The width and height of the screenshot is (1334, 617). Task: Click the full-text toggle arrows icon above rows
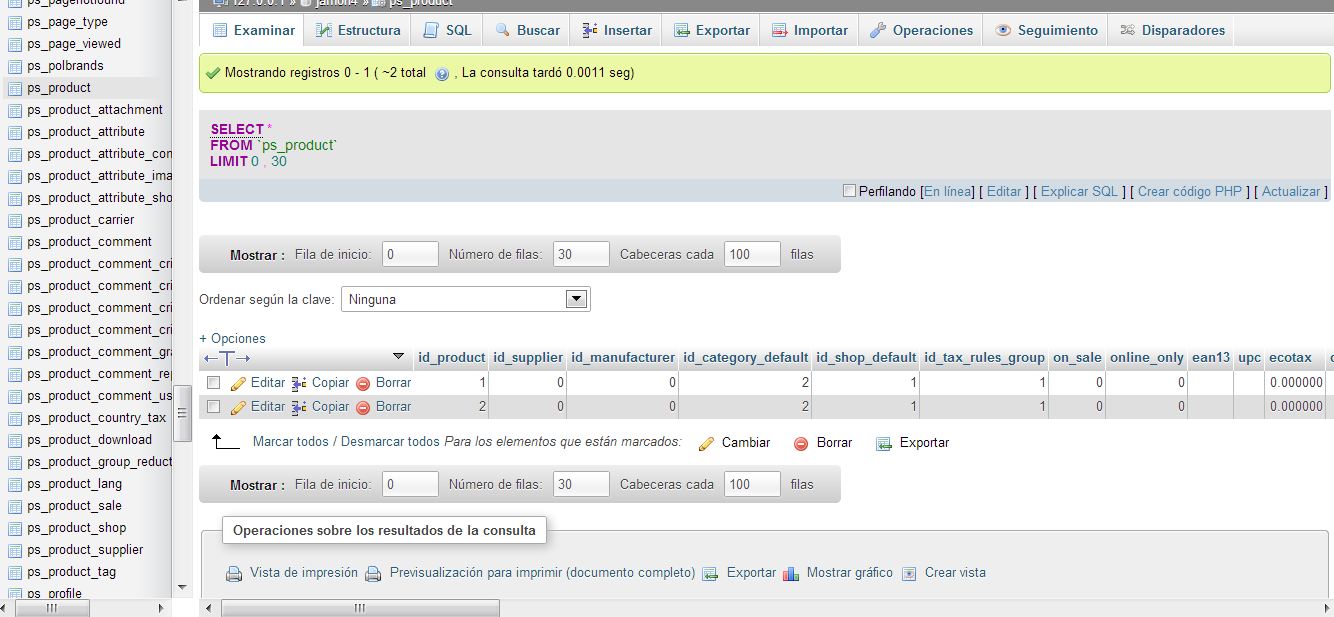[x=226, y=358]
